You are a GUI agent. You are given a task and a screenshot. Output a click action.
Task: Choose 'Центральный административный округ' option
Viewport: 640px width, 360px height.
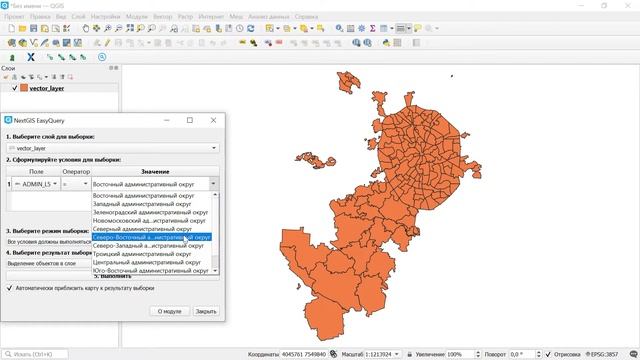[151, 262]
